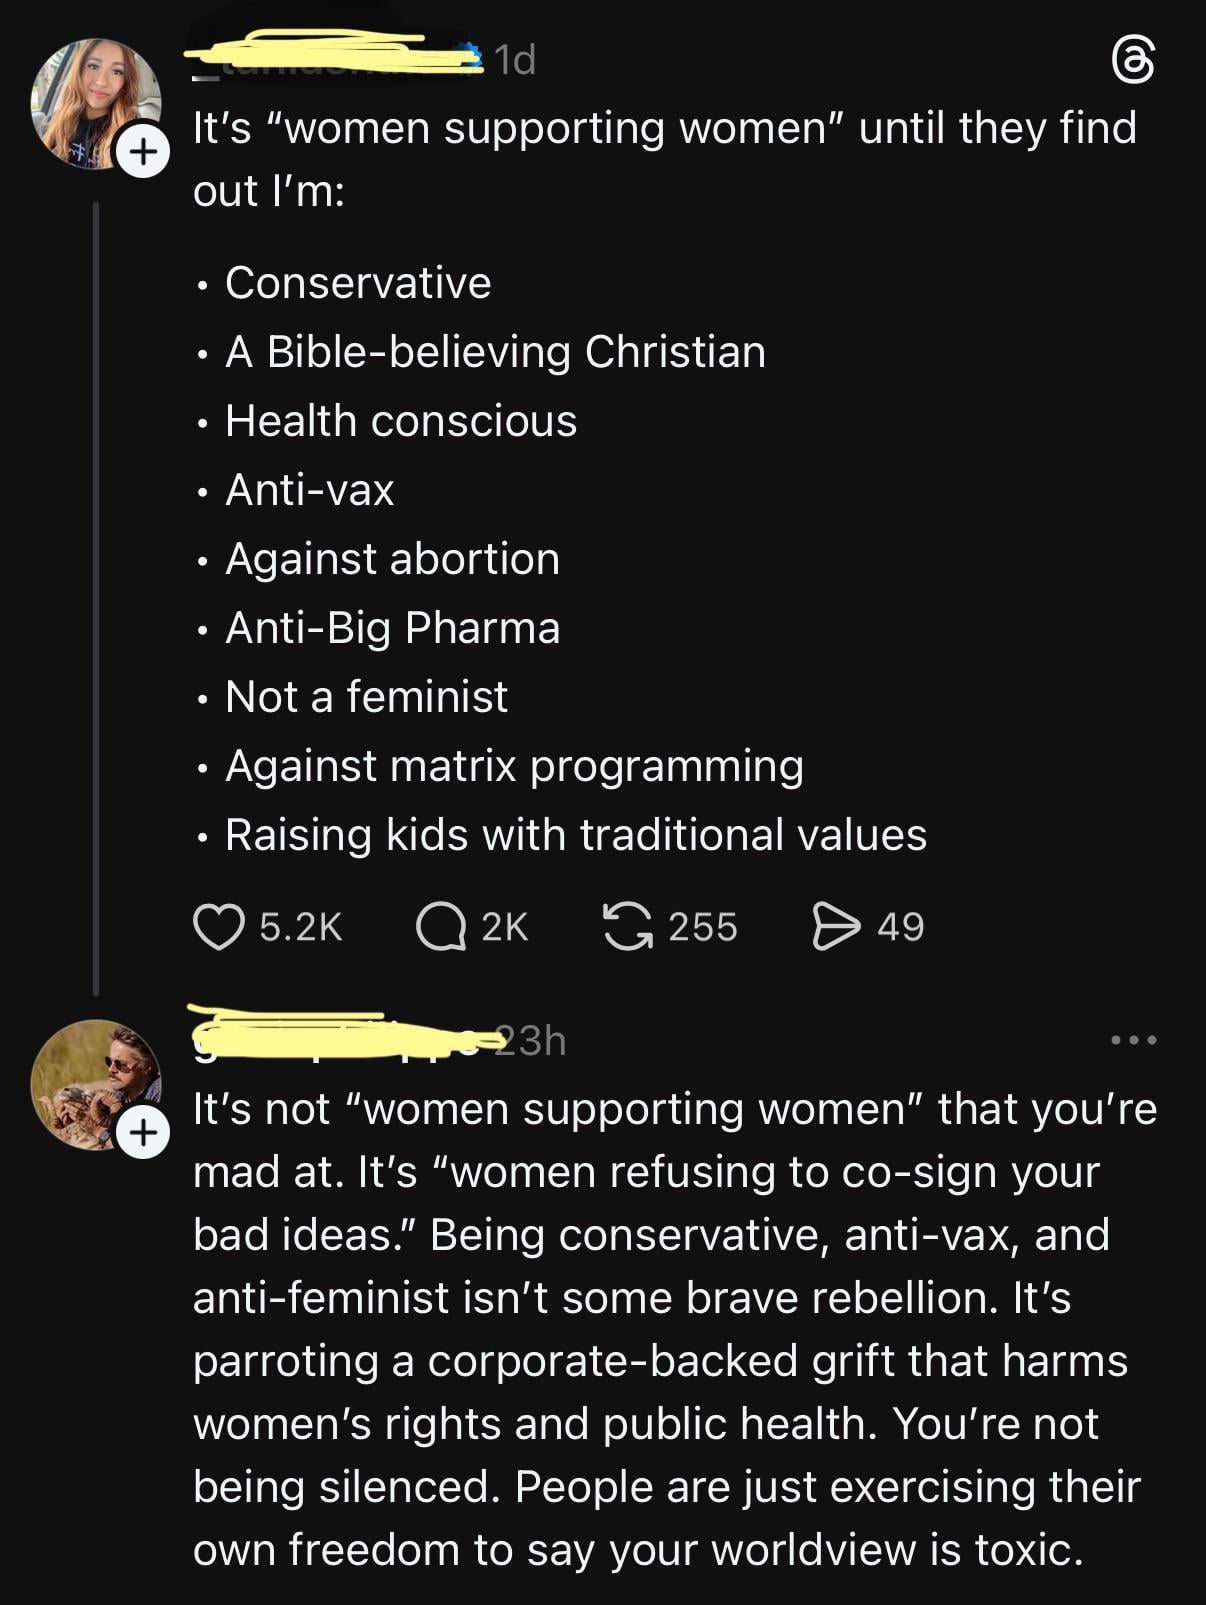Viewport: 1206px width, 1605px height.
Task: Like the original post with heart icon
Action: 218,926
